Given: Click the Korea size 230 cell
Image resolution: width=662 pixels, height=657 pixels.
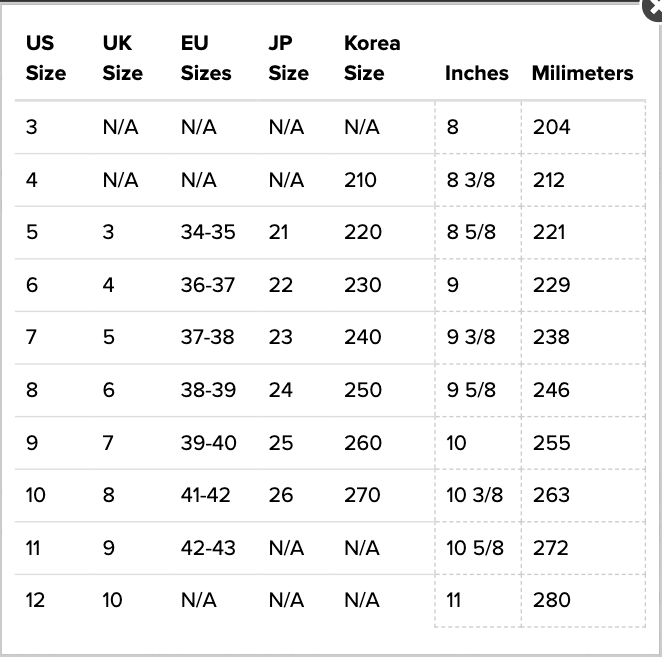Looking at the screenshot, I should 362,285.
